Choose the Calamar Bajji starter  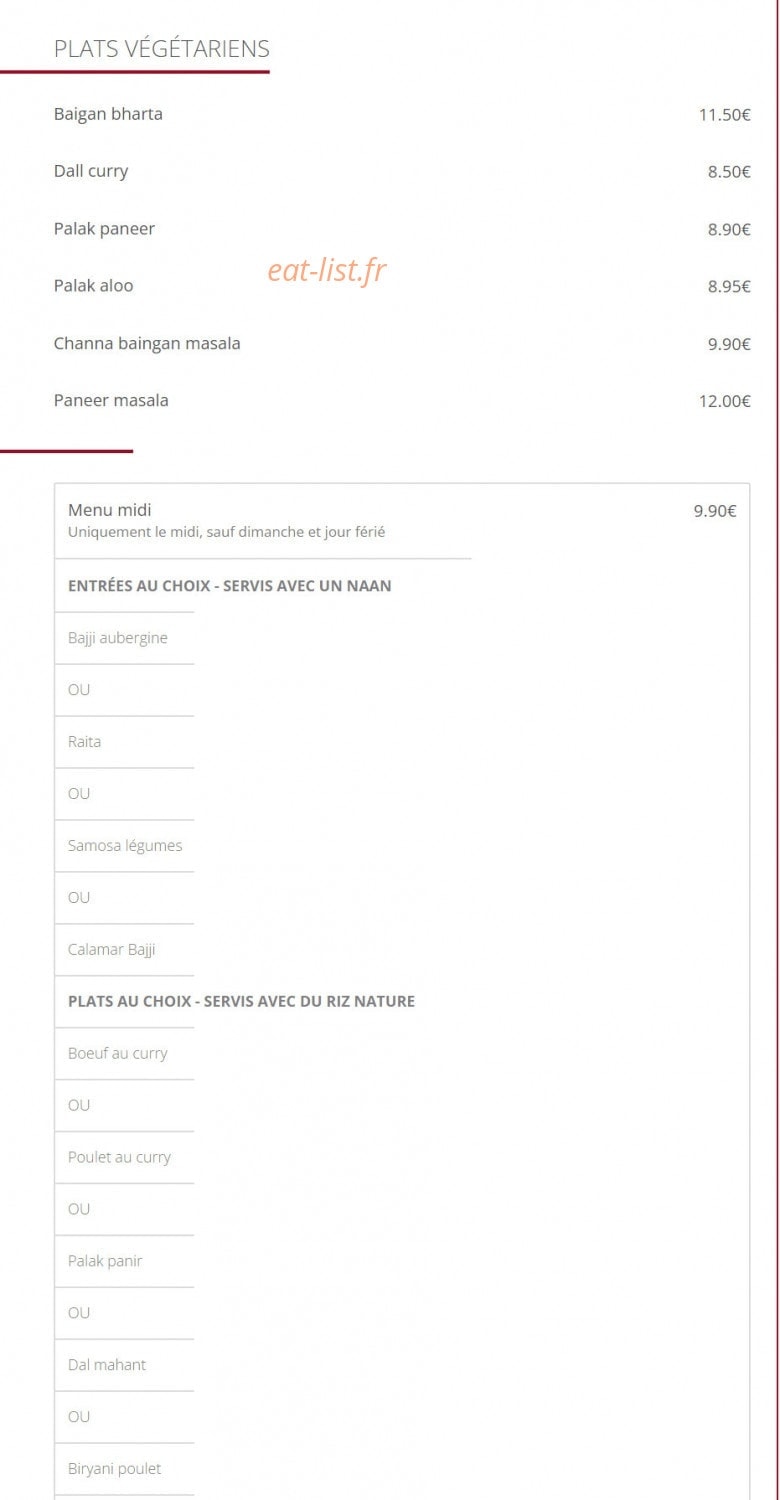click(x=112, y=950)
